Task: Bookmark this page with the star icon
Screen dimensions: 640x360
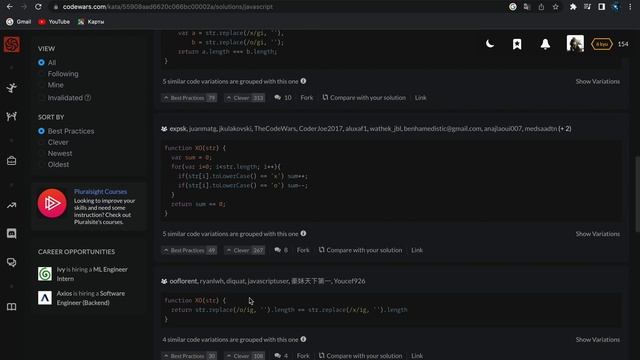Action: [556, 7]
